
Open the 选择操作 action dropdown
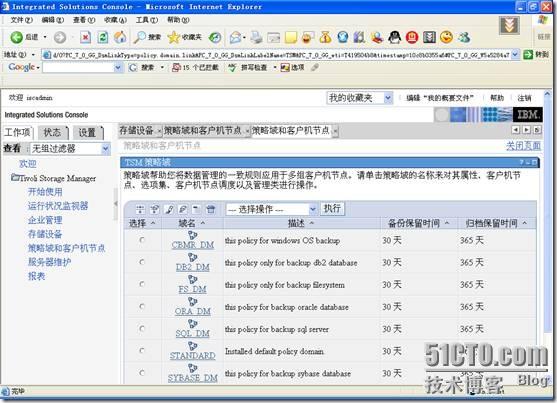pyautogui.click(x=271, y=209)
